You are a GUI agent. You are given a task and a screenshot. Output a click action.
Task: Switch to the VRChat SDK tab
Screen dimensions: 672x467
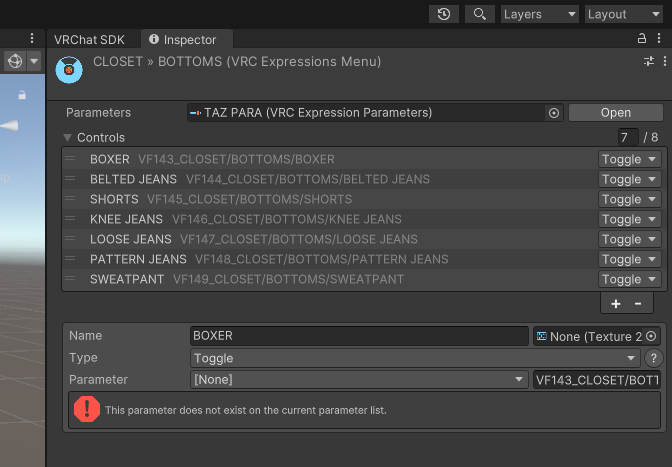89,40
